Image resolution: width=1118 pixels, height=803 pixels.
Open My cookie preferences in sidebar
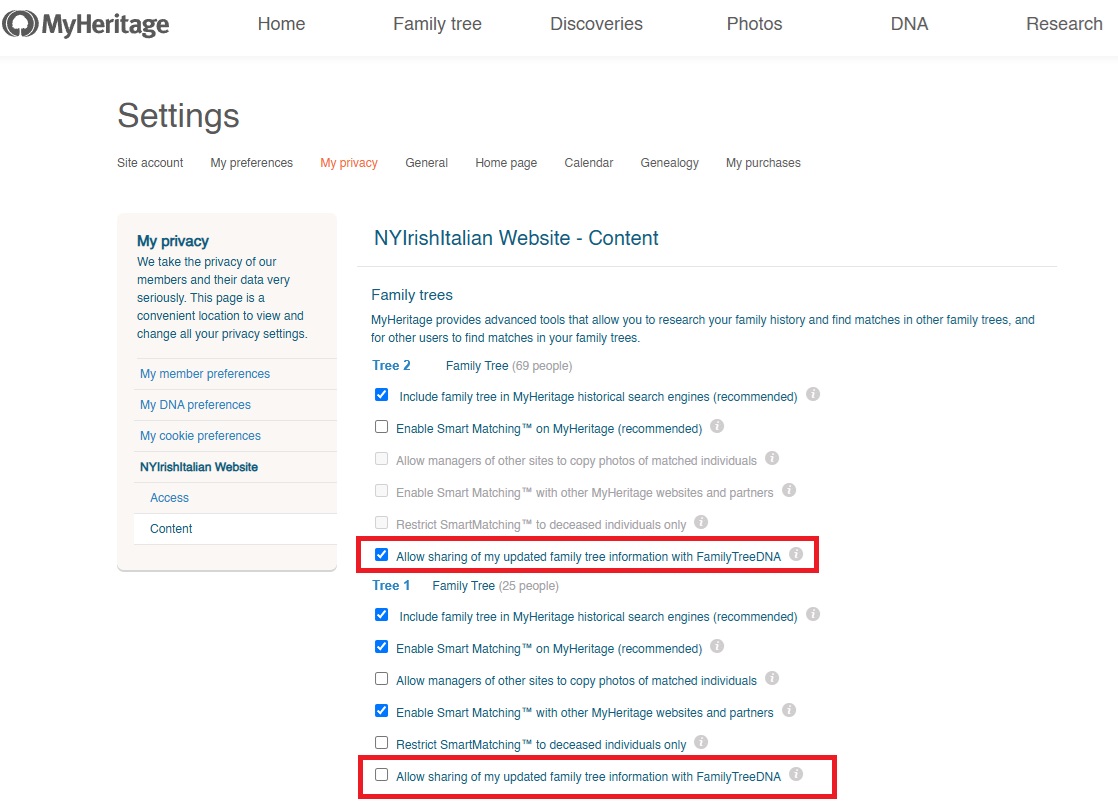coord(200,436)
